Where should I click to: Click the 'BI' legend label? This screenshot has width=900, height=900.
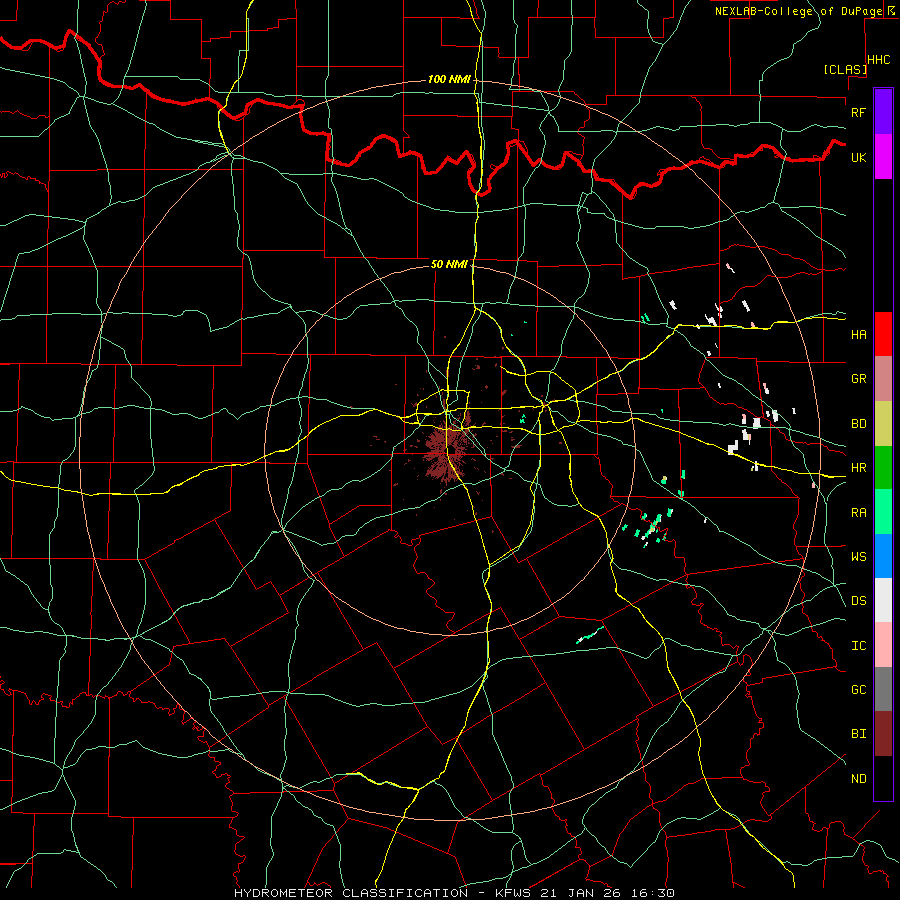pyautogui.click(x=858, y=734)
